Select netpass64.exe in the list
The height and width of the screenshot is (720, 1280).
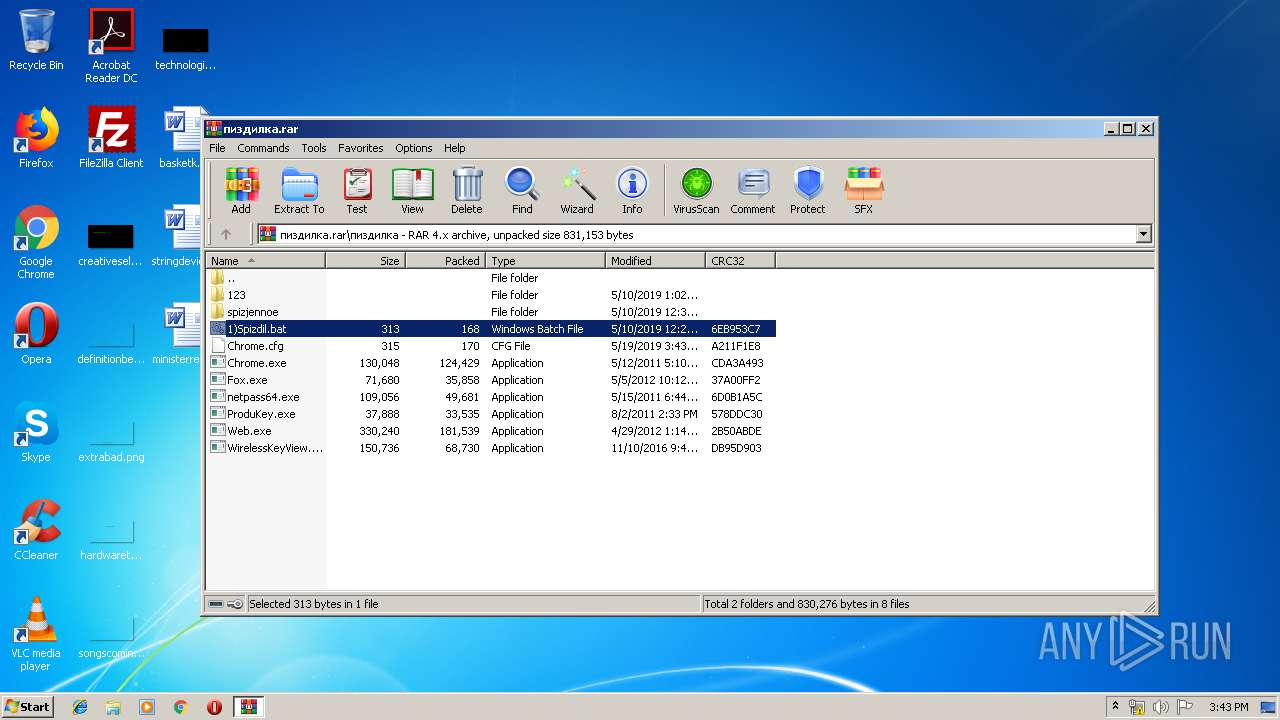491,397
